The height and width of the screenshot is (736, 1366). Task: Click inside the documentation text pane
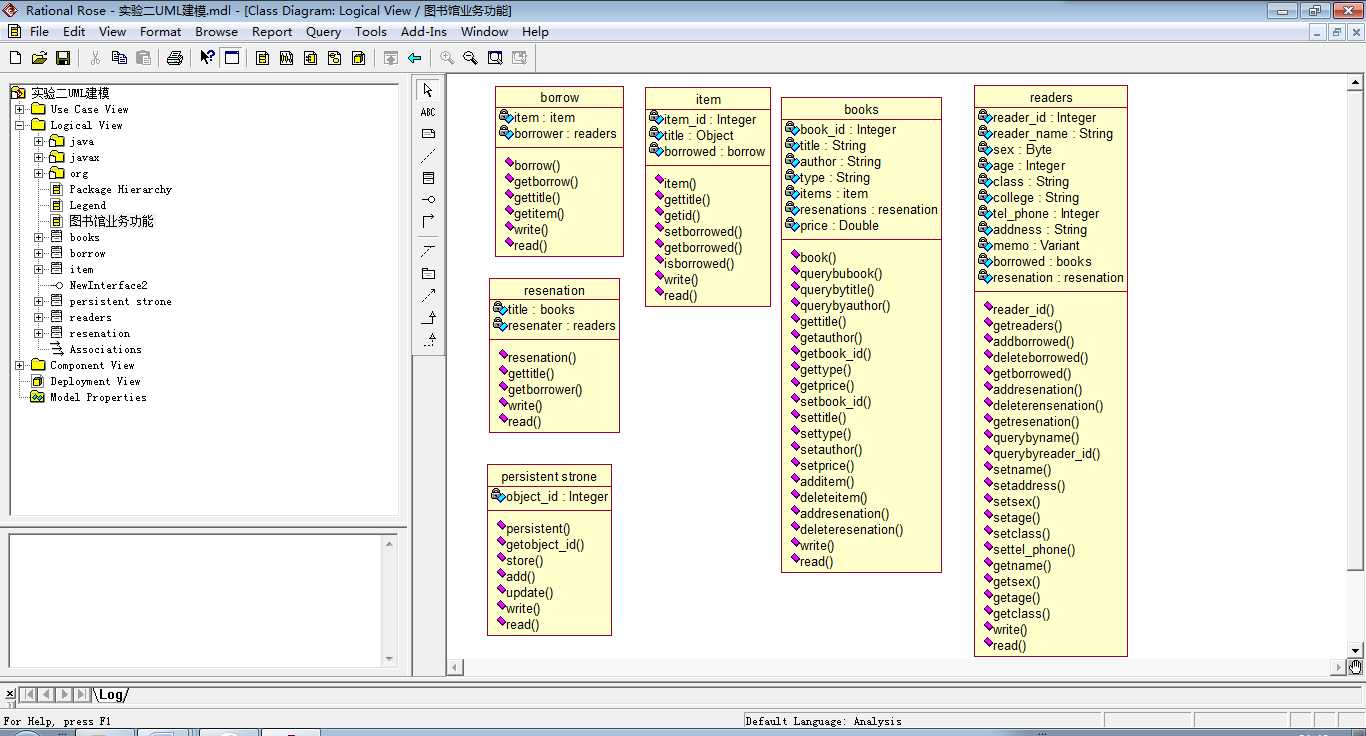pyautogui.click(x=195, y=600)
